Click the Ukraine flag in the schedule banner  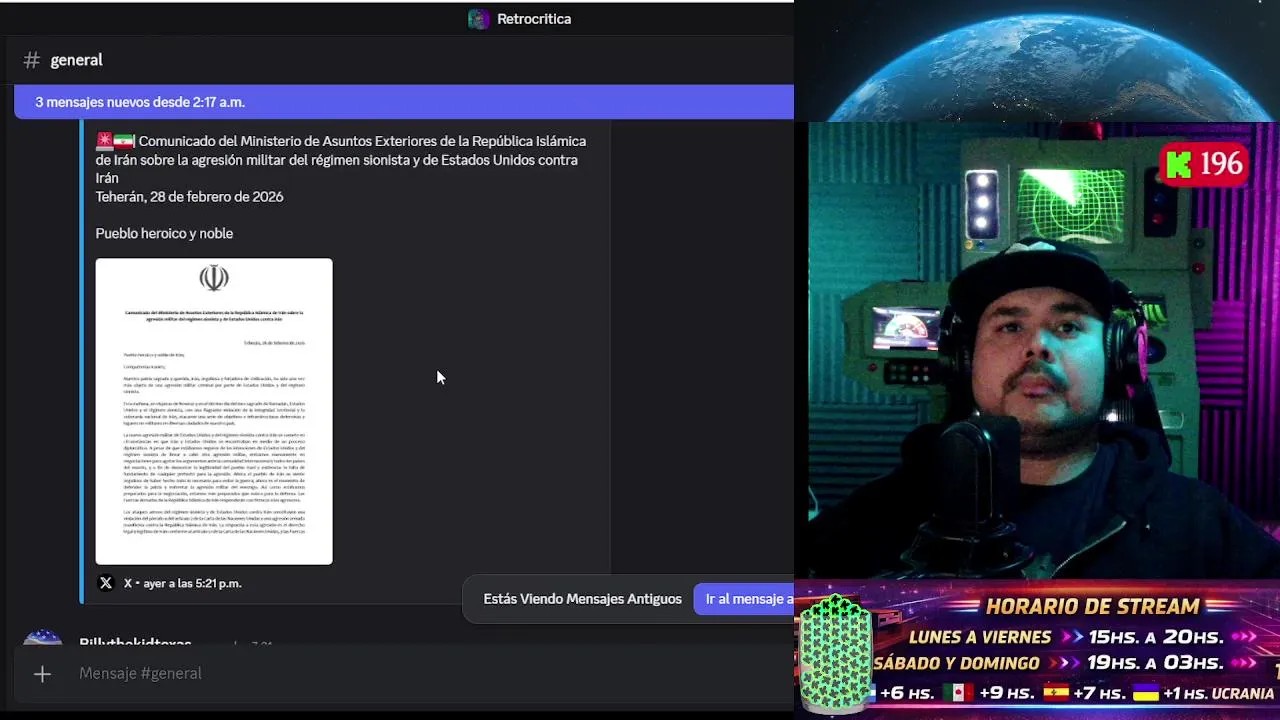click(1145, 692)
